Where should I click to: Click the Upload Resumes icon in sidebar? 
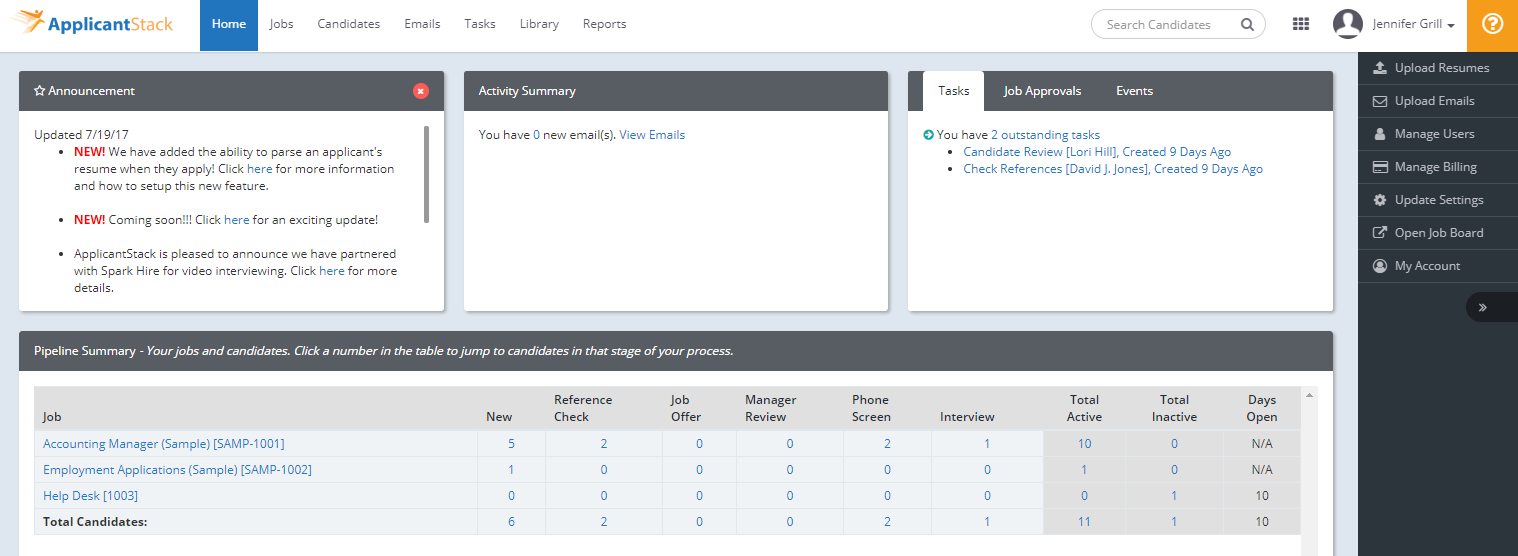point(1380,68)
